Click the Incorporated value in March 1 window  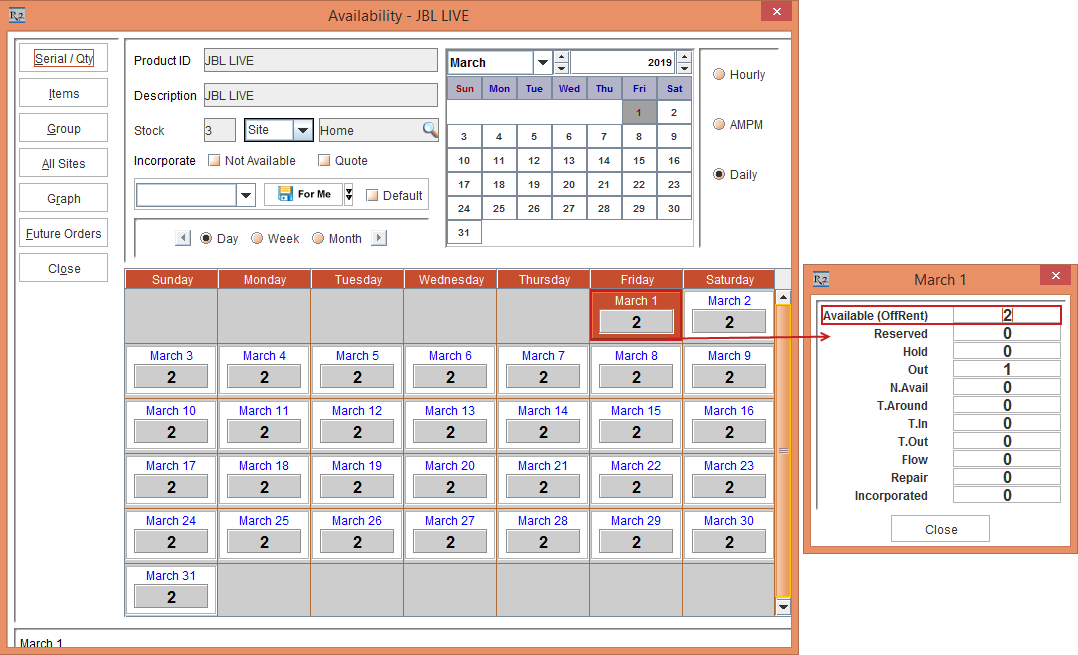[x=1006, y=495]
